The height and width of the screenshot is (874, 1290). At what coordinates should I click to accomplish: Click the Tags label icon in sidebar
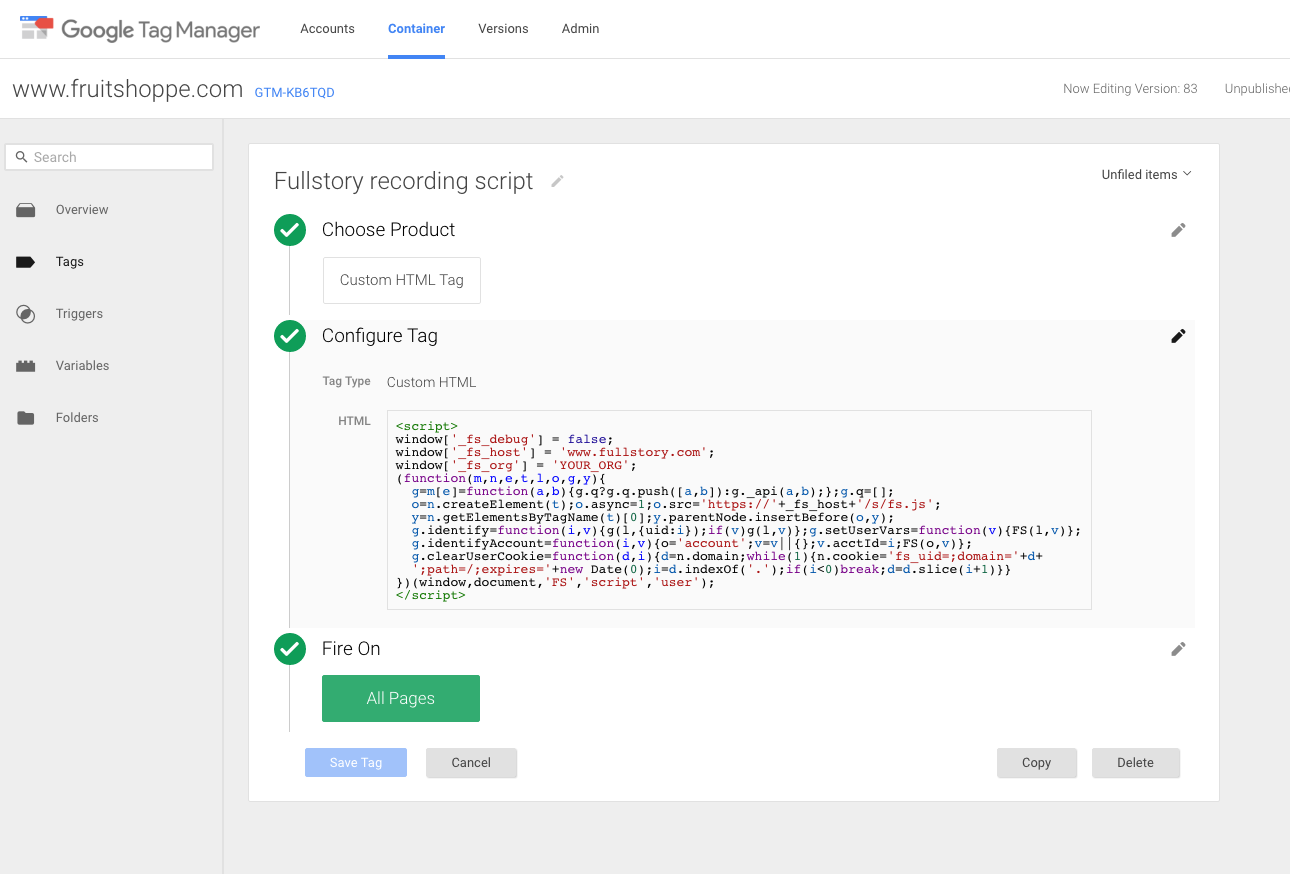26,262
